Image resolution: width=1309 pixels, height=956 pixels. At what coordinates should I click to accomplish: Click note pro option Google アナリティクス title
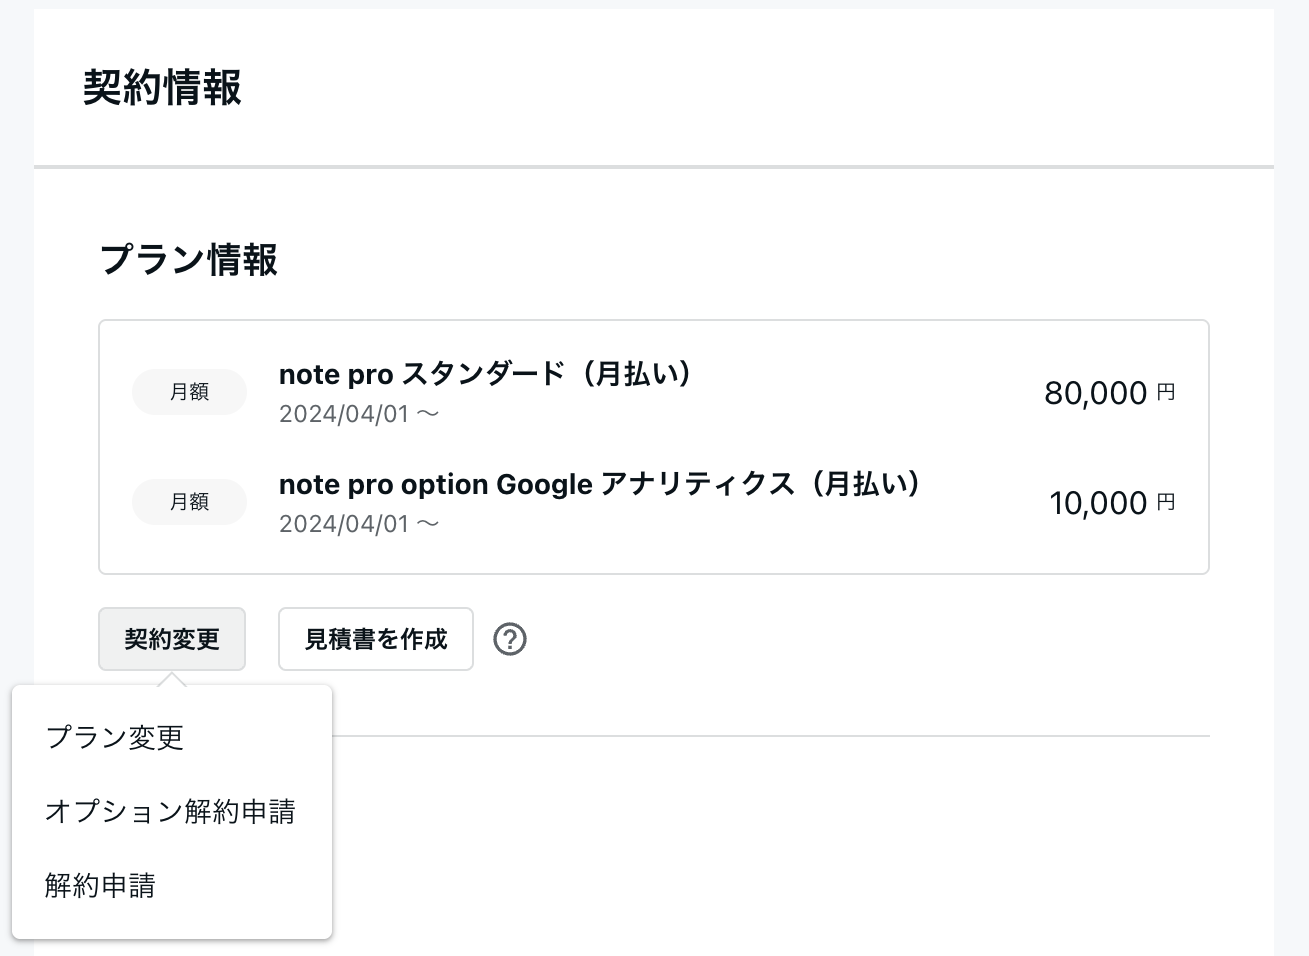point(600,484)
